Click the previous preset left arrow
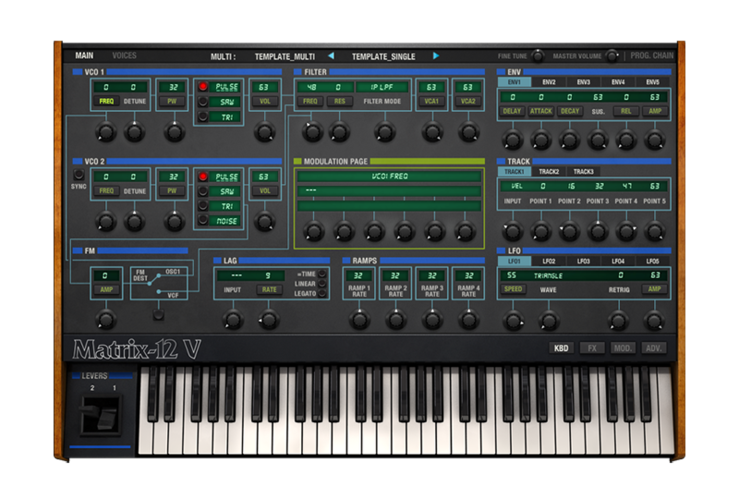 (x=331, y=56)
